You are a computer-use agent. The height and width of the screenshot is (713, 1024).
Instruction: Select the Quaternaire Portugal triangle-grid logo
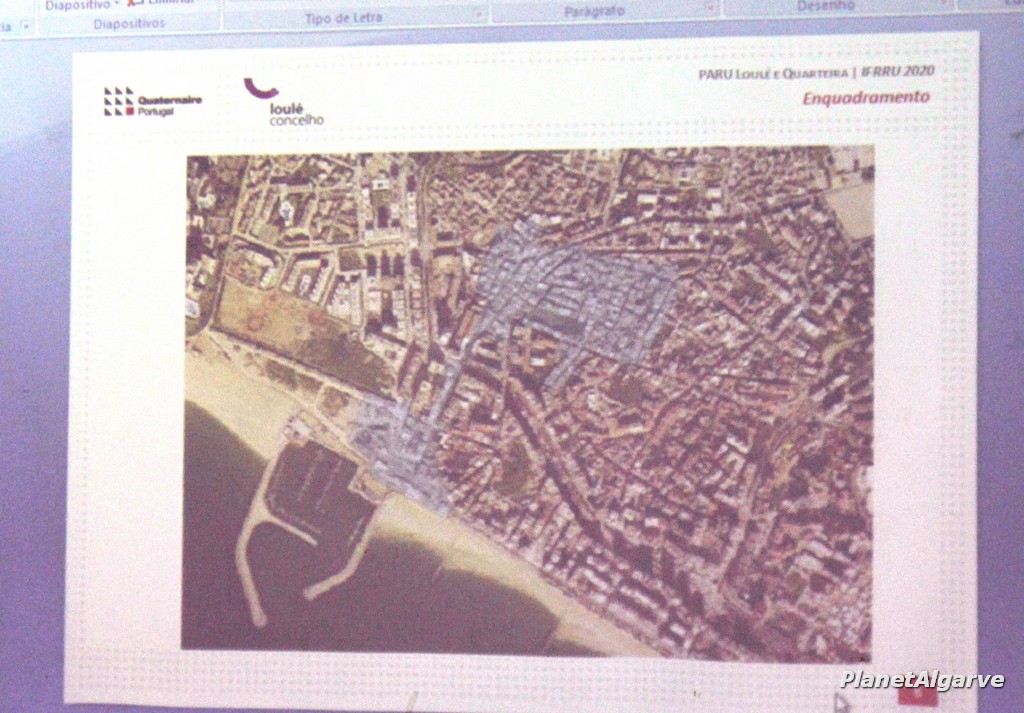(x=118, y=101)
